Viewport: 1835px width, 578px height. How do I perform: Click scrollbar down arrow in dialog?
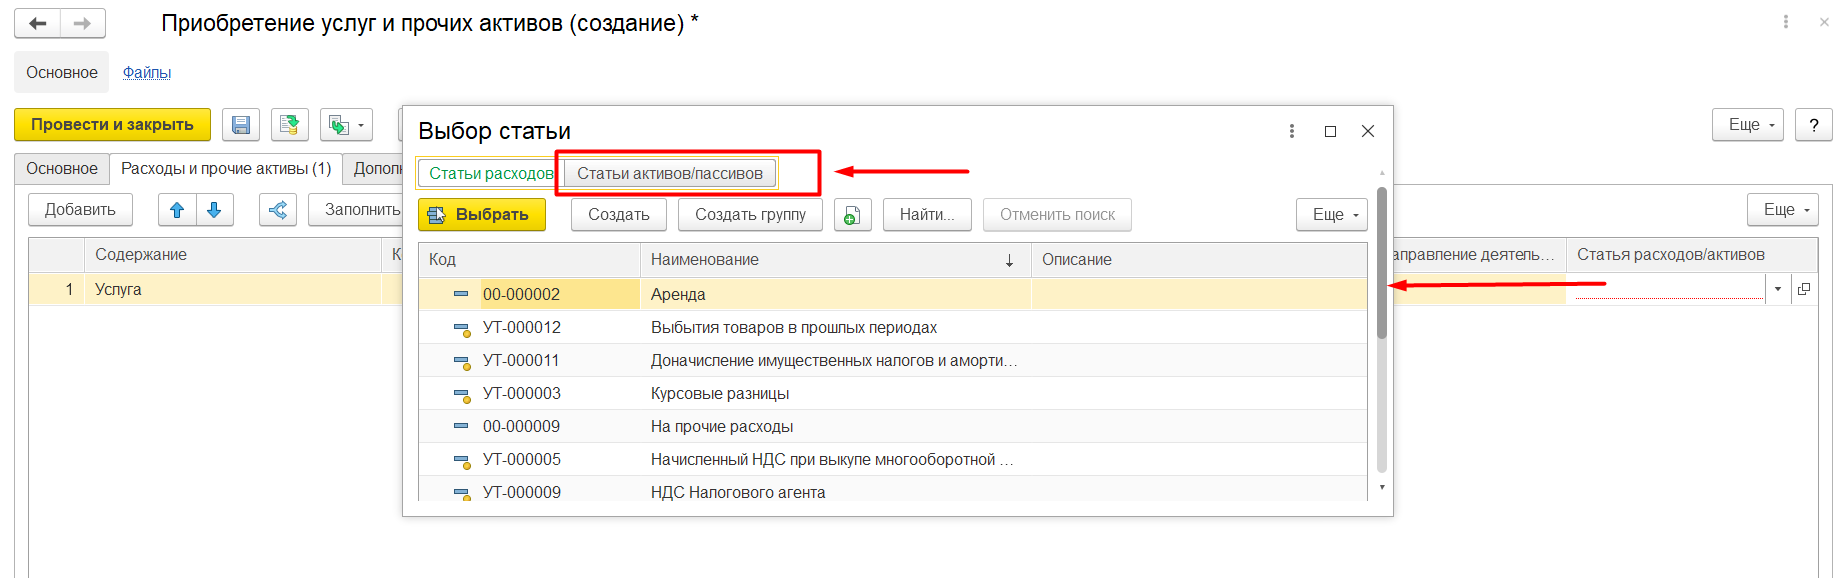point(1382,487)
